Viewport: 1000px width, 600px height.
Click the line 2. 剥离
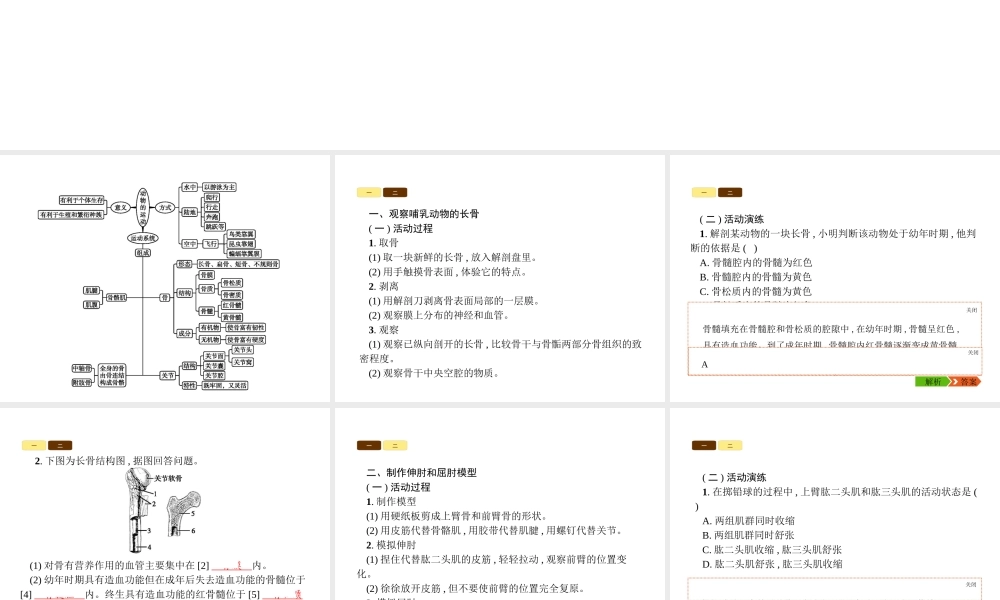click(383, 286)
